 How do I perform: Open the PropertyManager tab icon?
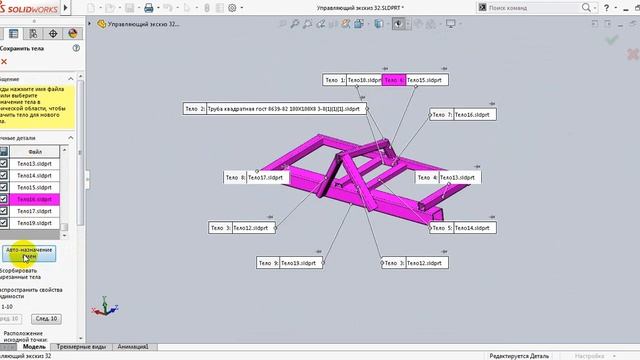tap(13, 33)
